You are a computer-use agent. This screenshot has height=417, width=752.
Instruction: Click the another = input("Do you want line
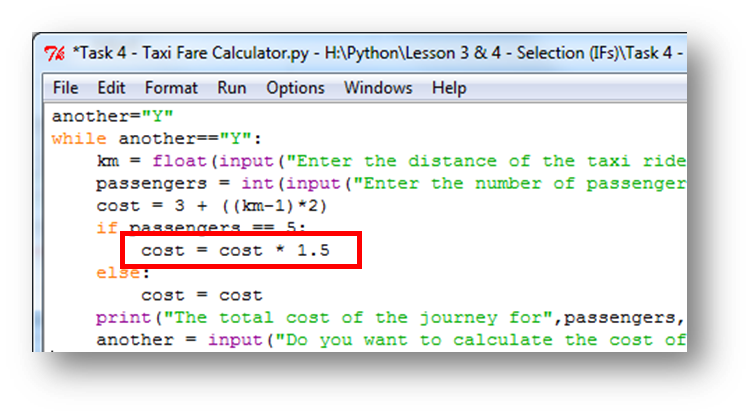click(x=391, y=340)
